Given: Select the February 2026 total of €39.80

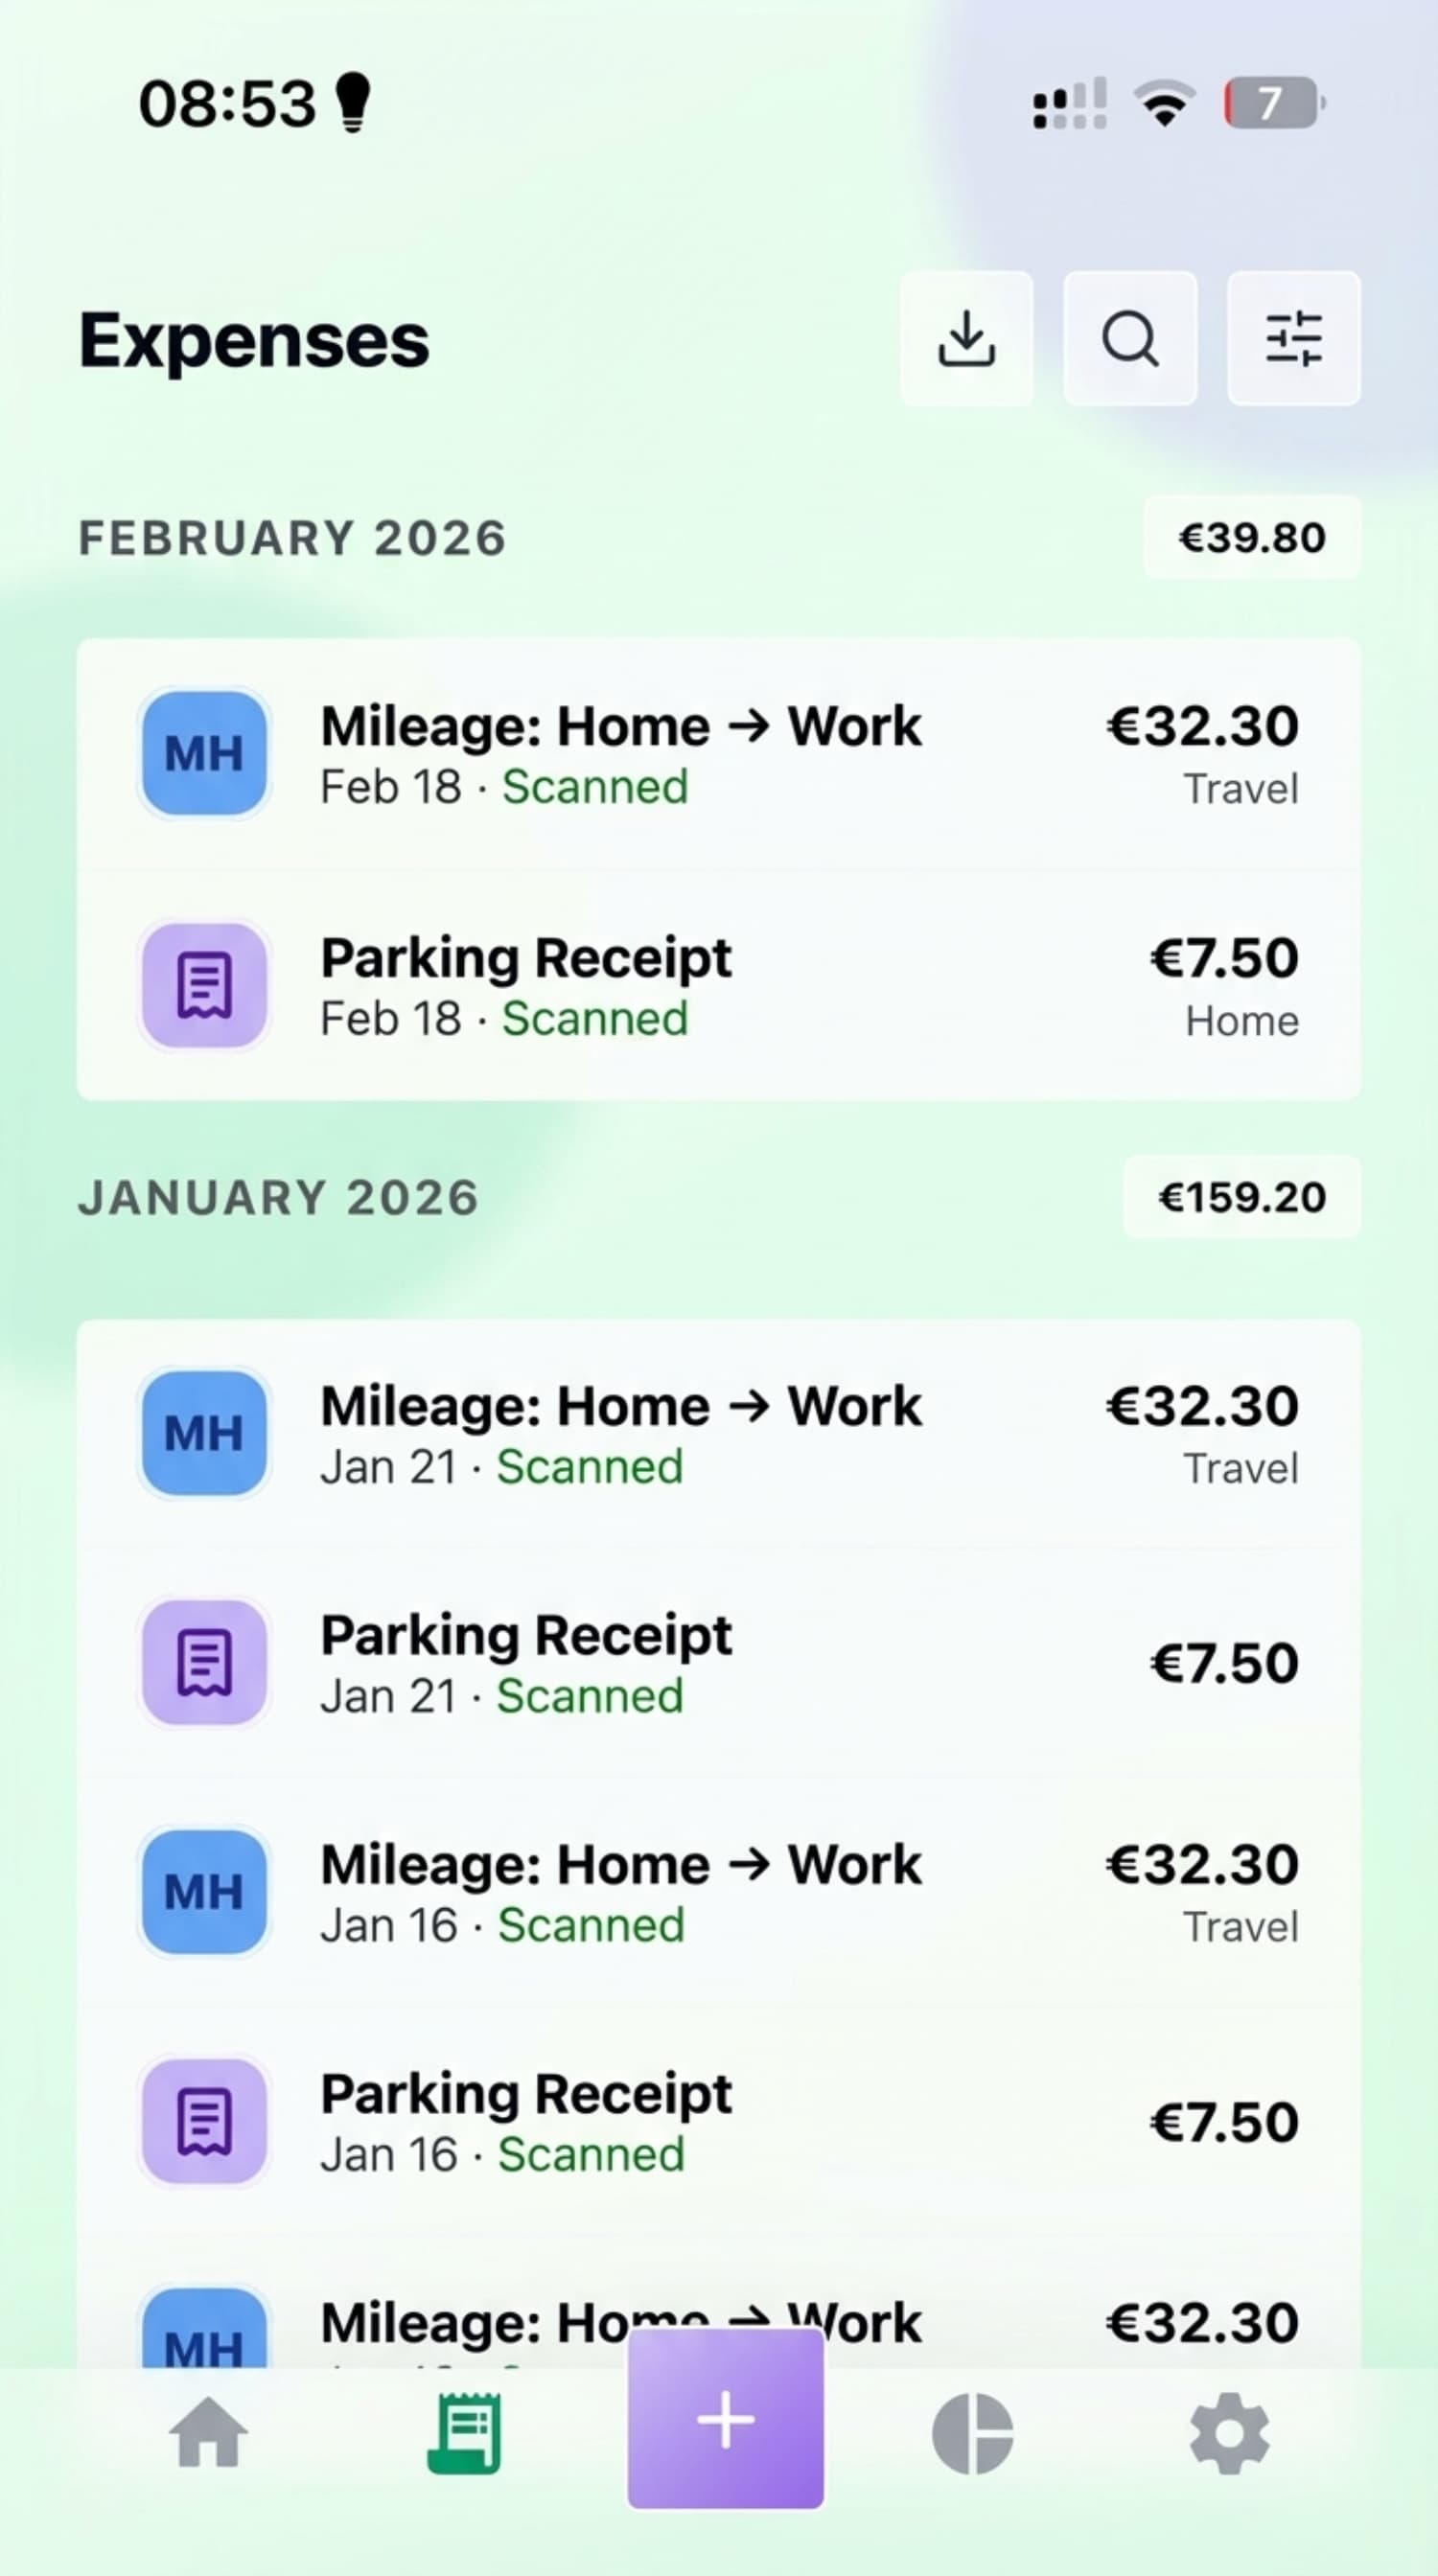Looking at the screenshot, I should coord(1250,537).
